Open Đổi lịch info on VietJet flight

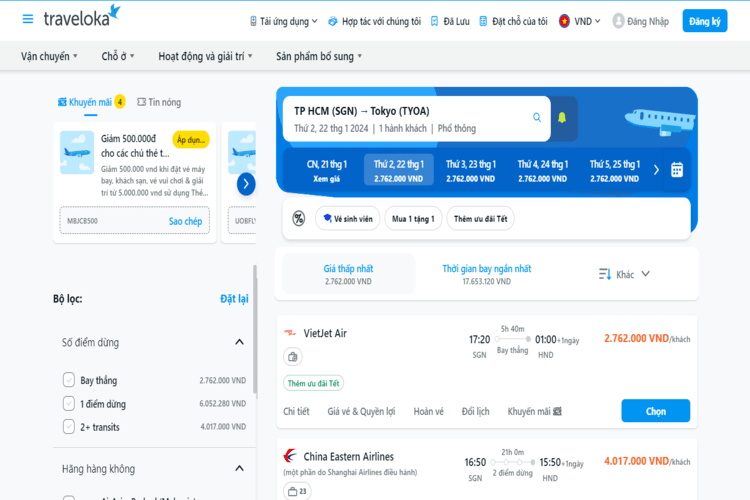click(x=475, y=411)
